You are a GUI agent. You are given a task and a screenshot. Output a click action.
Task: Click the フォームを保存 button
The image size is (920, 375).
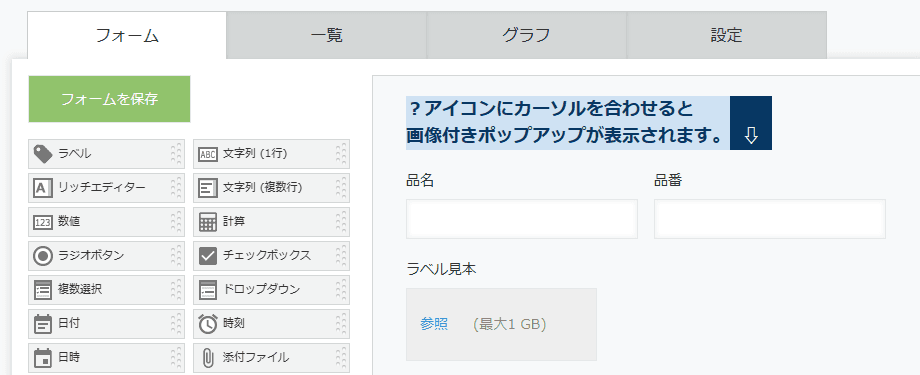pos(109,99)
